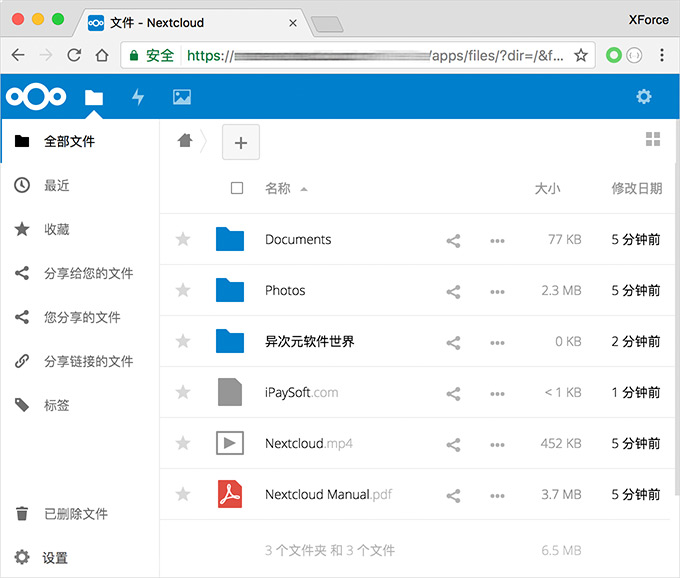Click the 文件 - Nextcloud browser tab
Viewport: 680px width, 578px height.
(193, 23)
